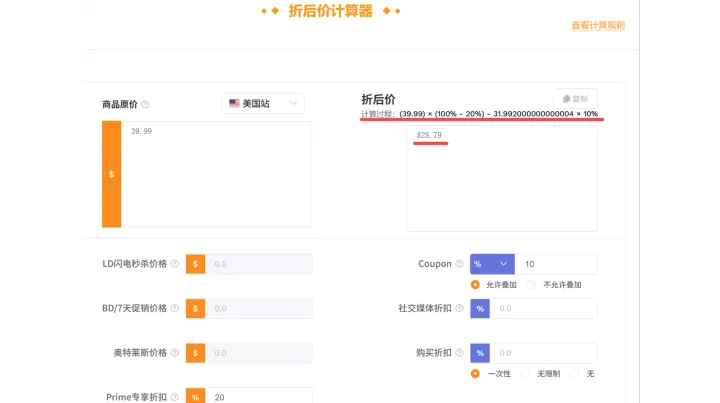This screenshot has height=403, width=720.
Task: Click the dollar icon for BD/7天促销价格
Action: [x=196, y=308]
